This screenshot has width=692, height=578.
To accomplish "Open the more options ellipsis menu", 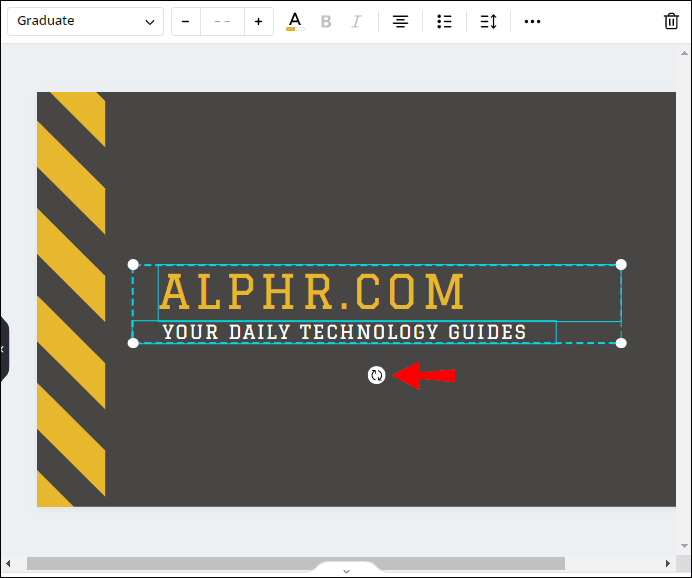I will pyautogui.click(x=532, y=21).
